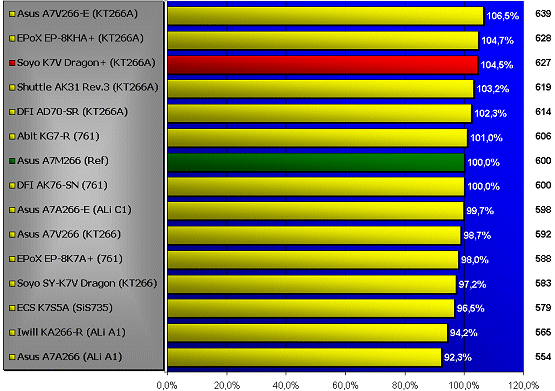555x391 pixels.
Task: Select the label Asus A7M266 (Ref)
Action: (x=63, y=161)
